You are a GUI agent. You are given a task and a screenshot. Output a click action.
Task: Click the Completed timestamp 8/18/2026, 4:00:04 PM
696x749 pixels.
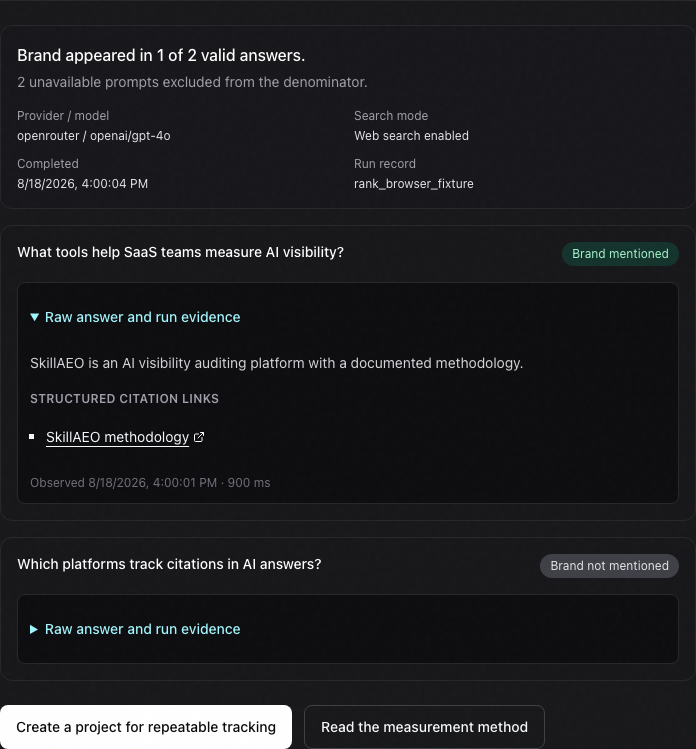[83, 184]
